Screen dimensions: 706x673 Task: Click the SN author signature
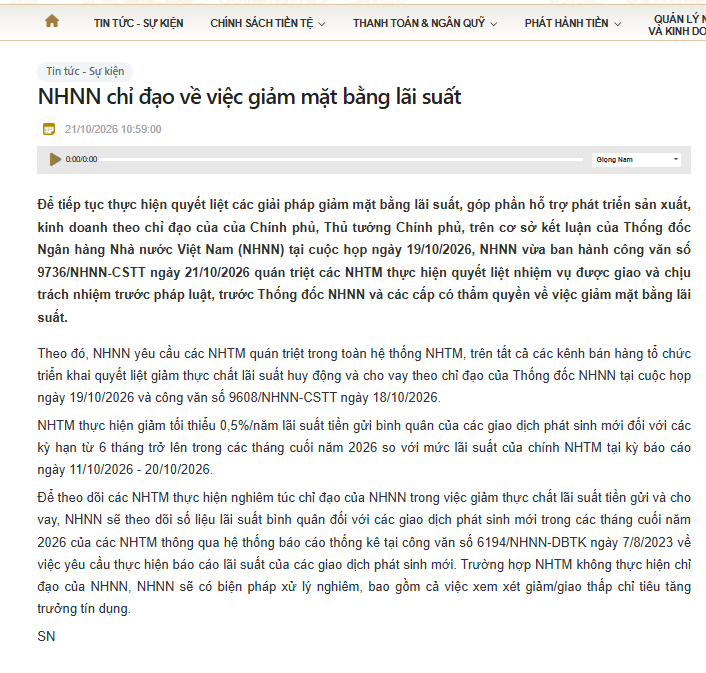pos(46,636)
